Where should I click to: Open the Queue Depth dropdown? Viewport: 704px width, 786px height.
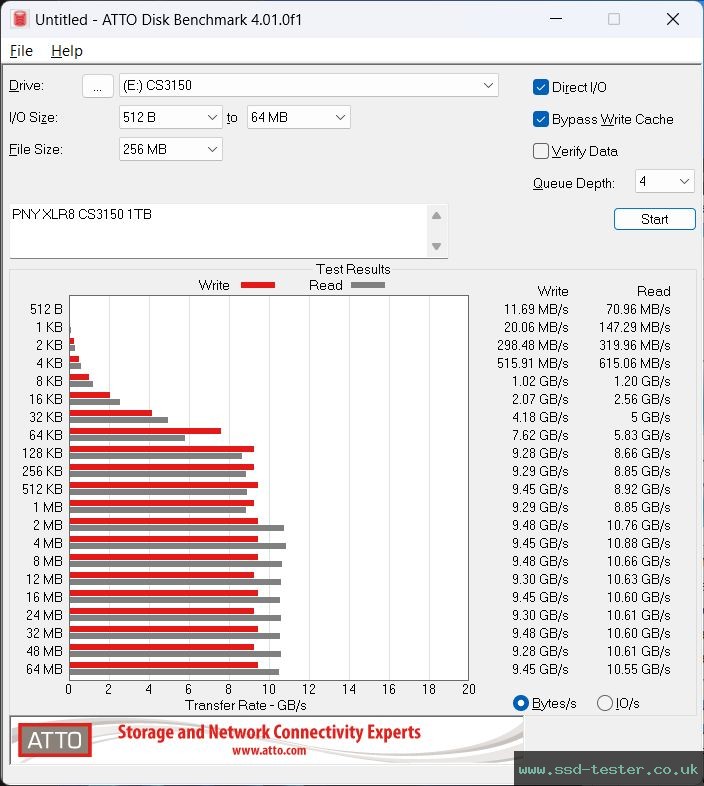tap(664, 181)
